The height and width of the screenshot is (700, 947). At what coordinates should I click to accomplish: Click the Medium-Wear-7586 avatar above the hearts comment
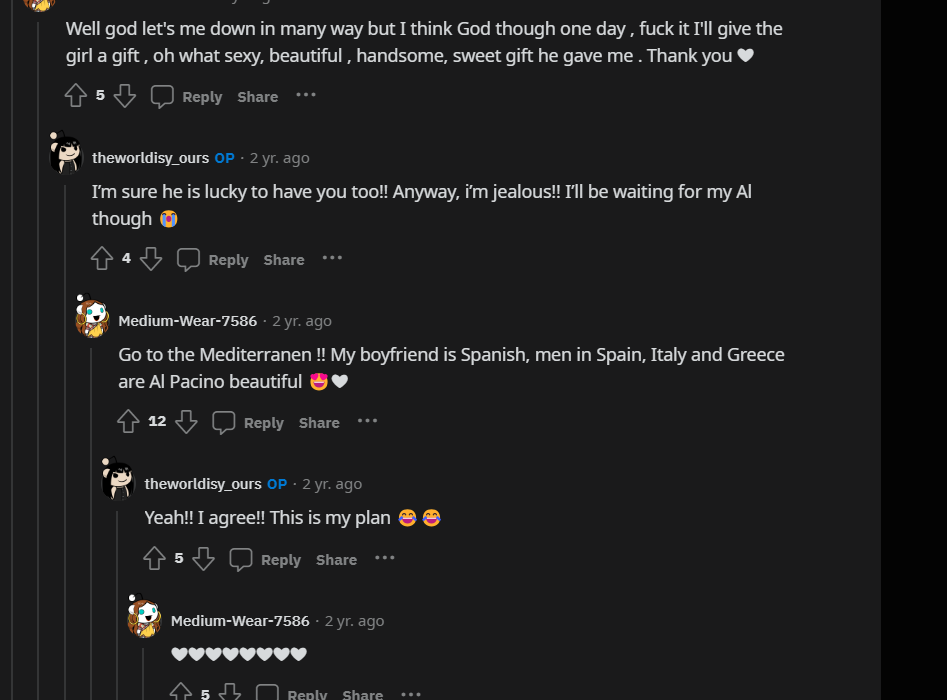144,617
